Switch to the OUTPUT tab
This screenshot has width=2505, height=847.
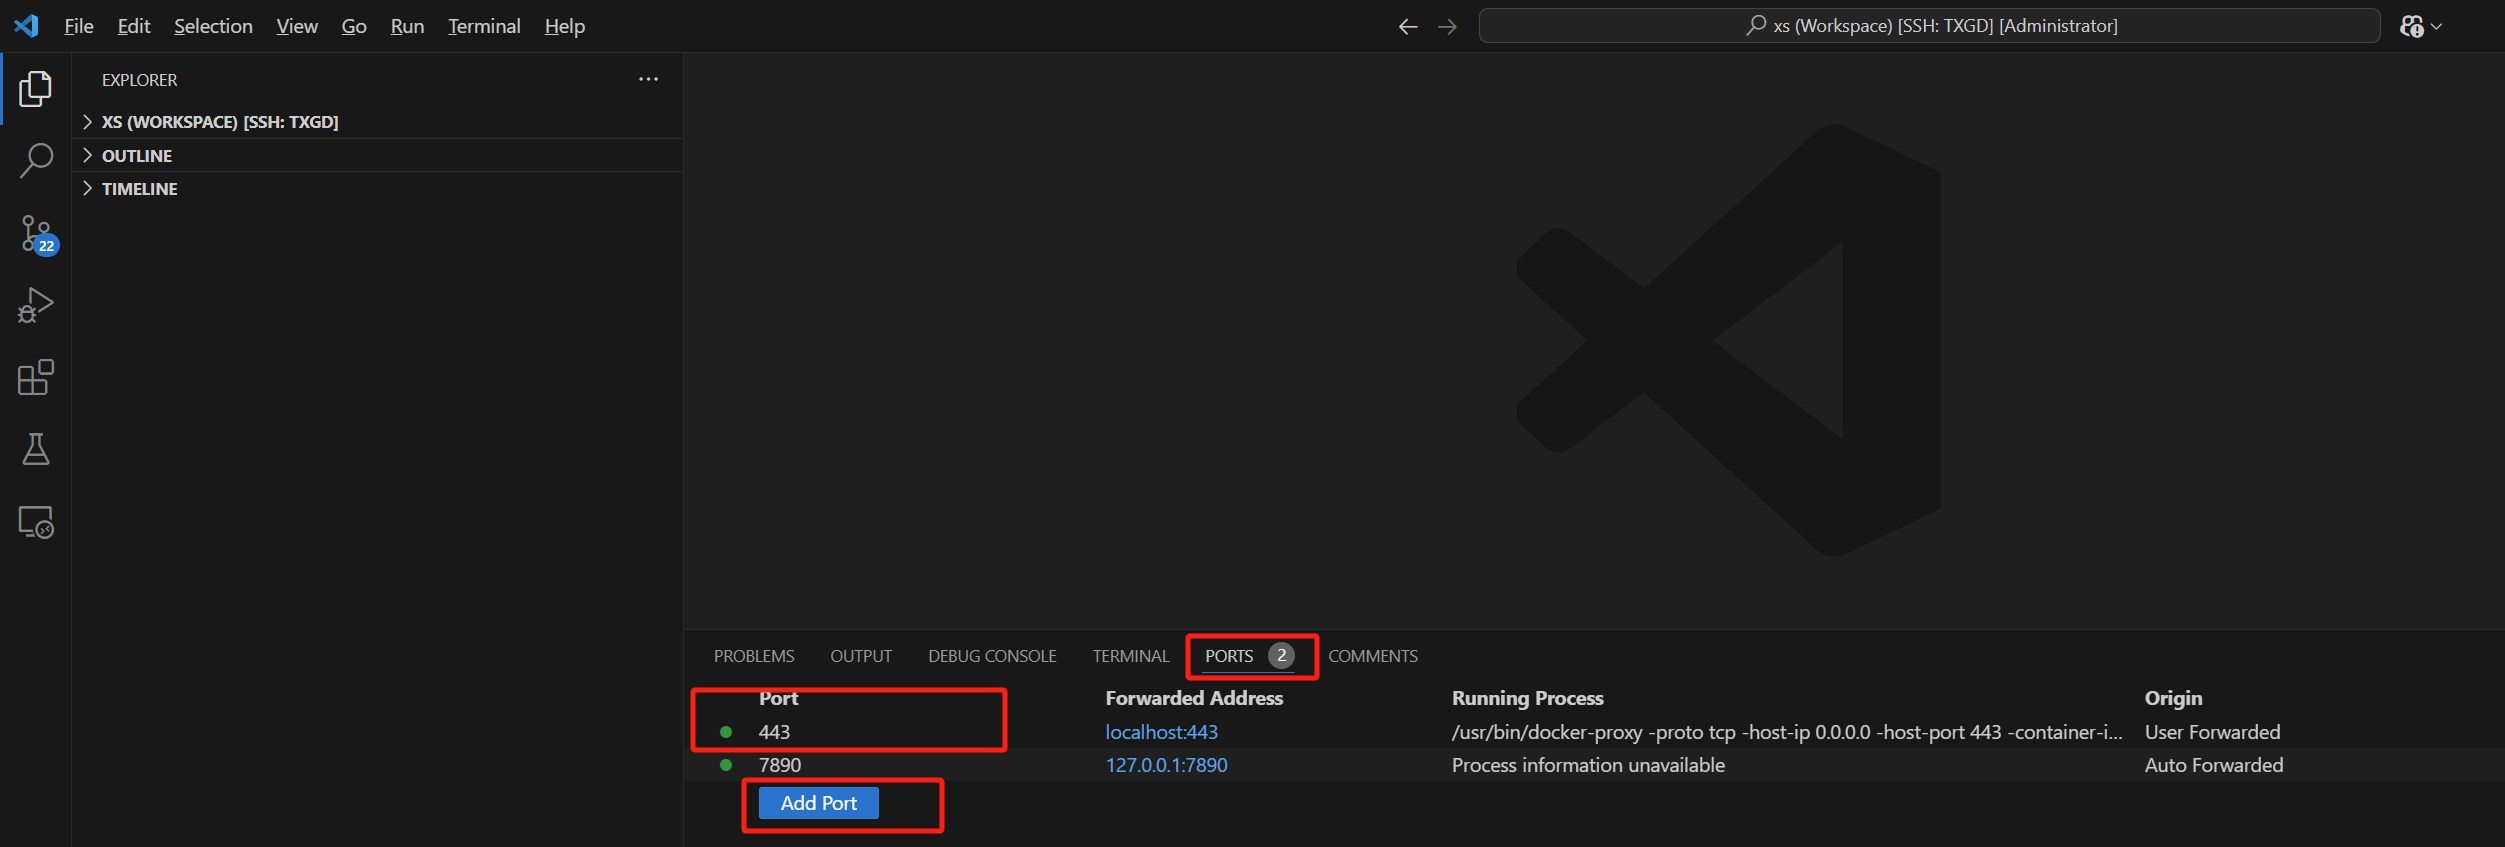861,656
